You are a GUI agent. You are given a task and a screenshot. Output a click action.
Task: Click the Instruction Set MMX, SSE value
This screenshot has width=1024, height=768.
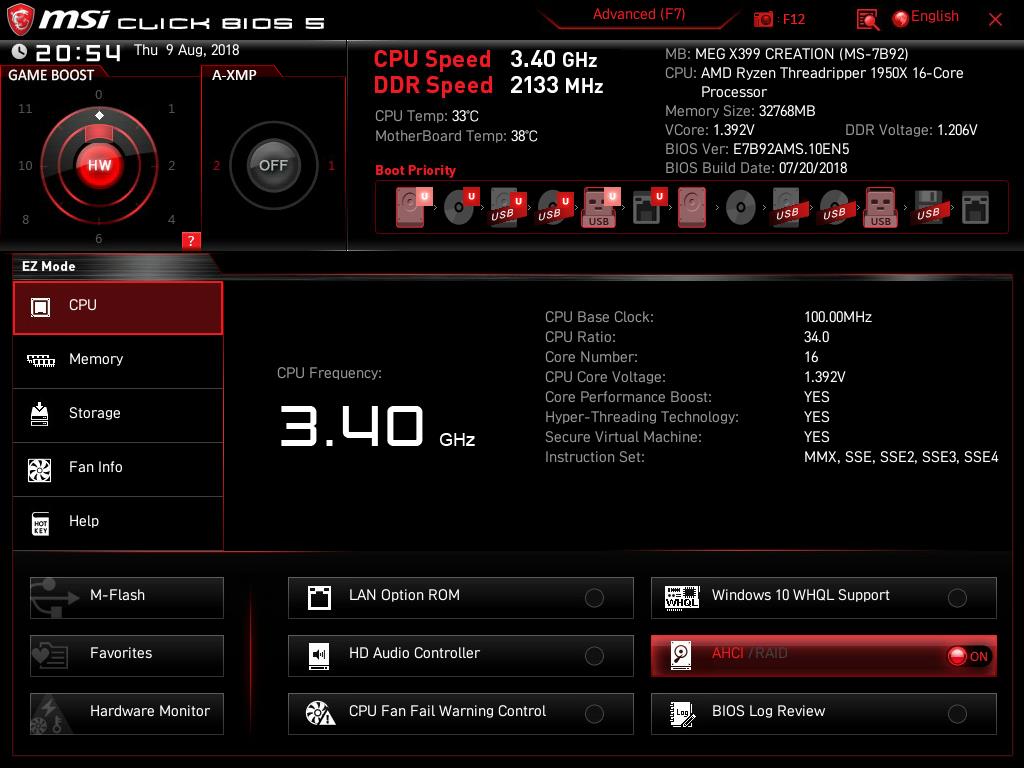[x=901, y=457]
